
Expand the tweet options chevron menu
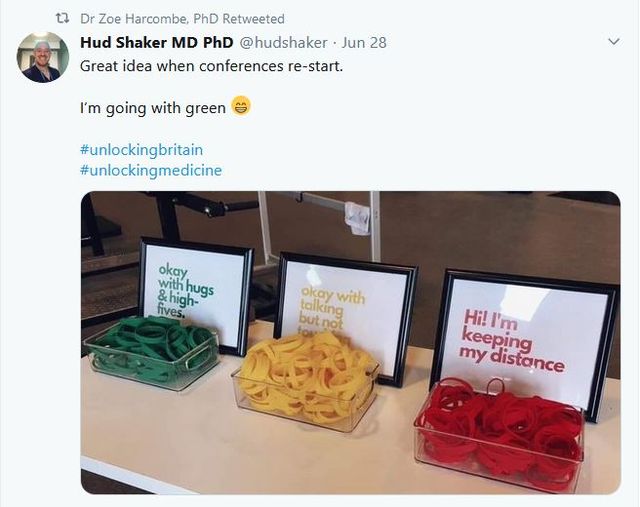click(x=613, y=42)
